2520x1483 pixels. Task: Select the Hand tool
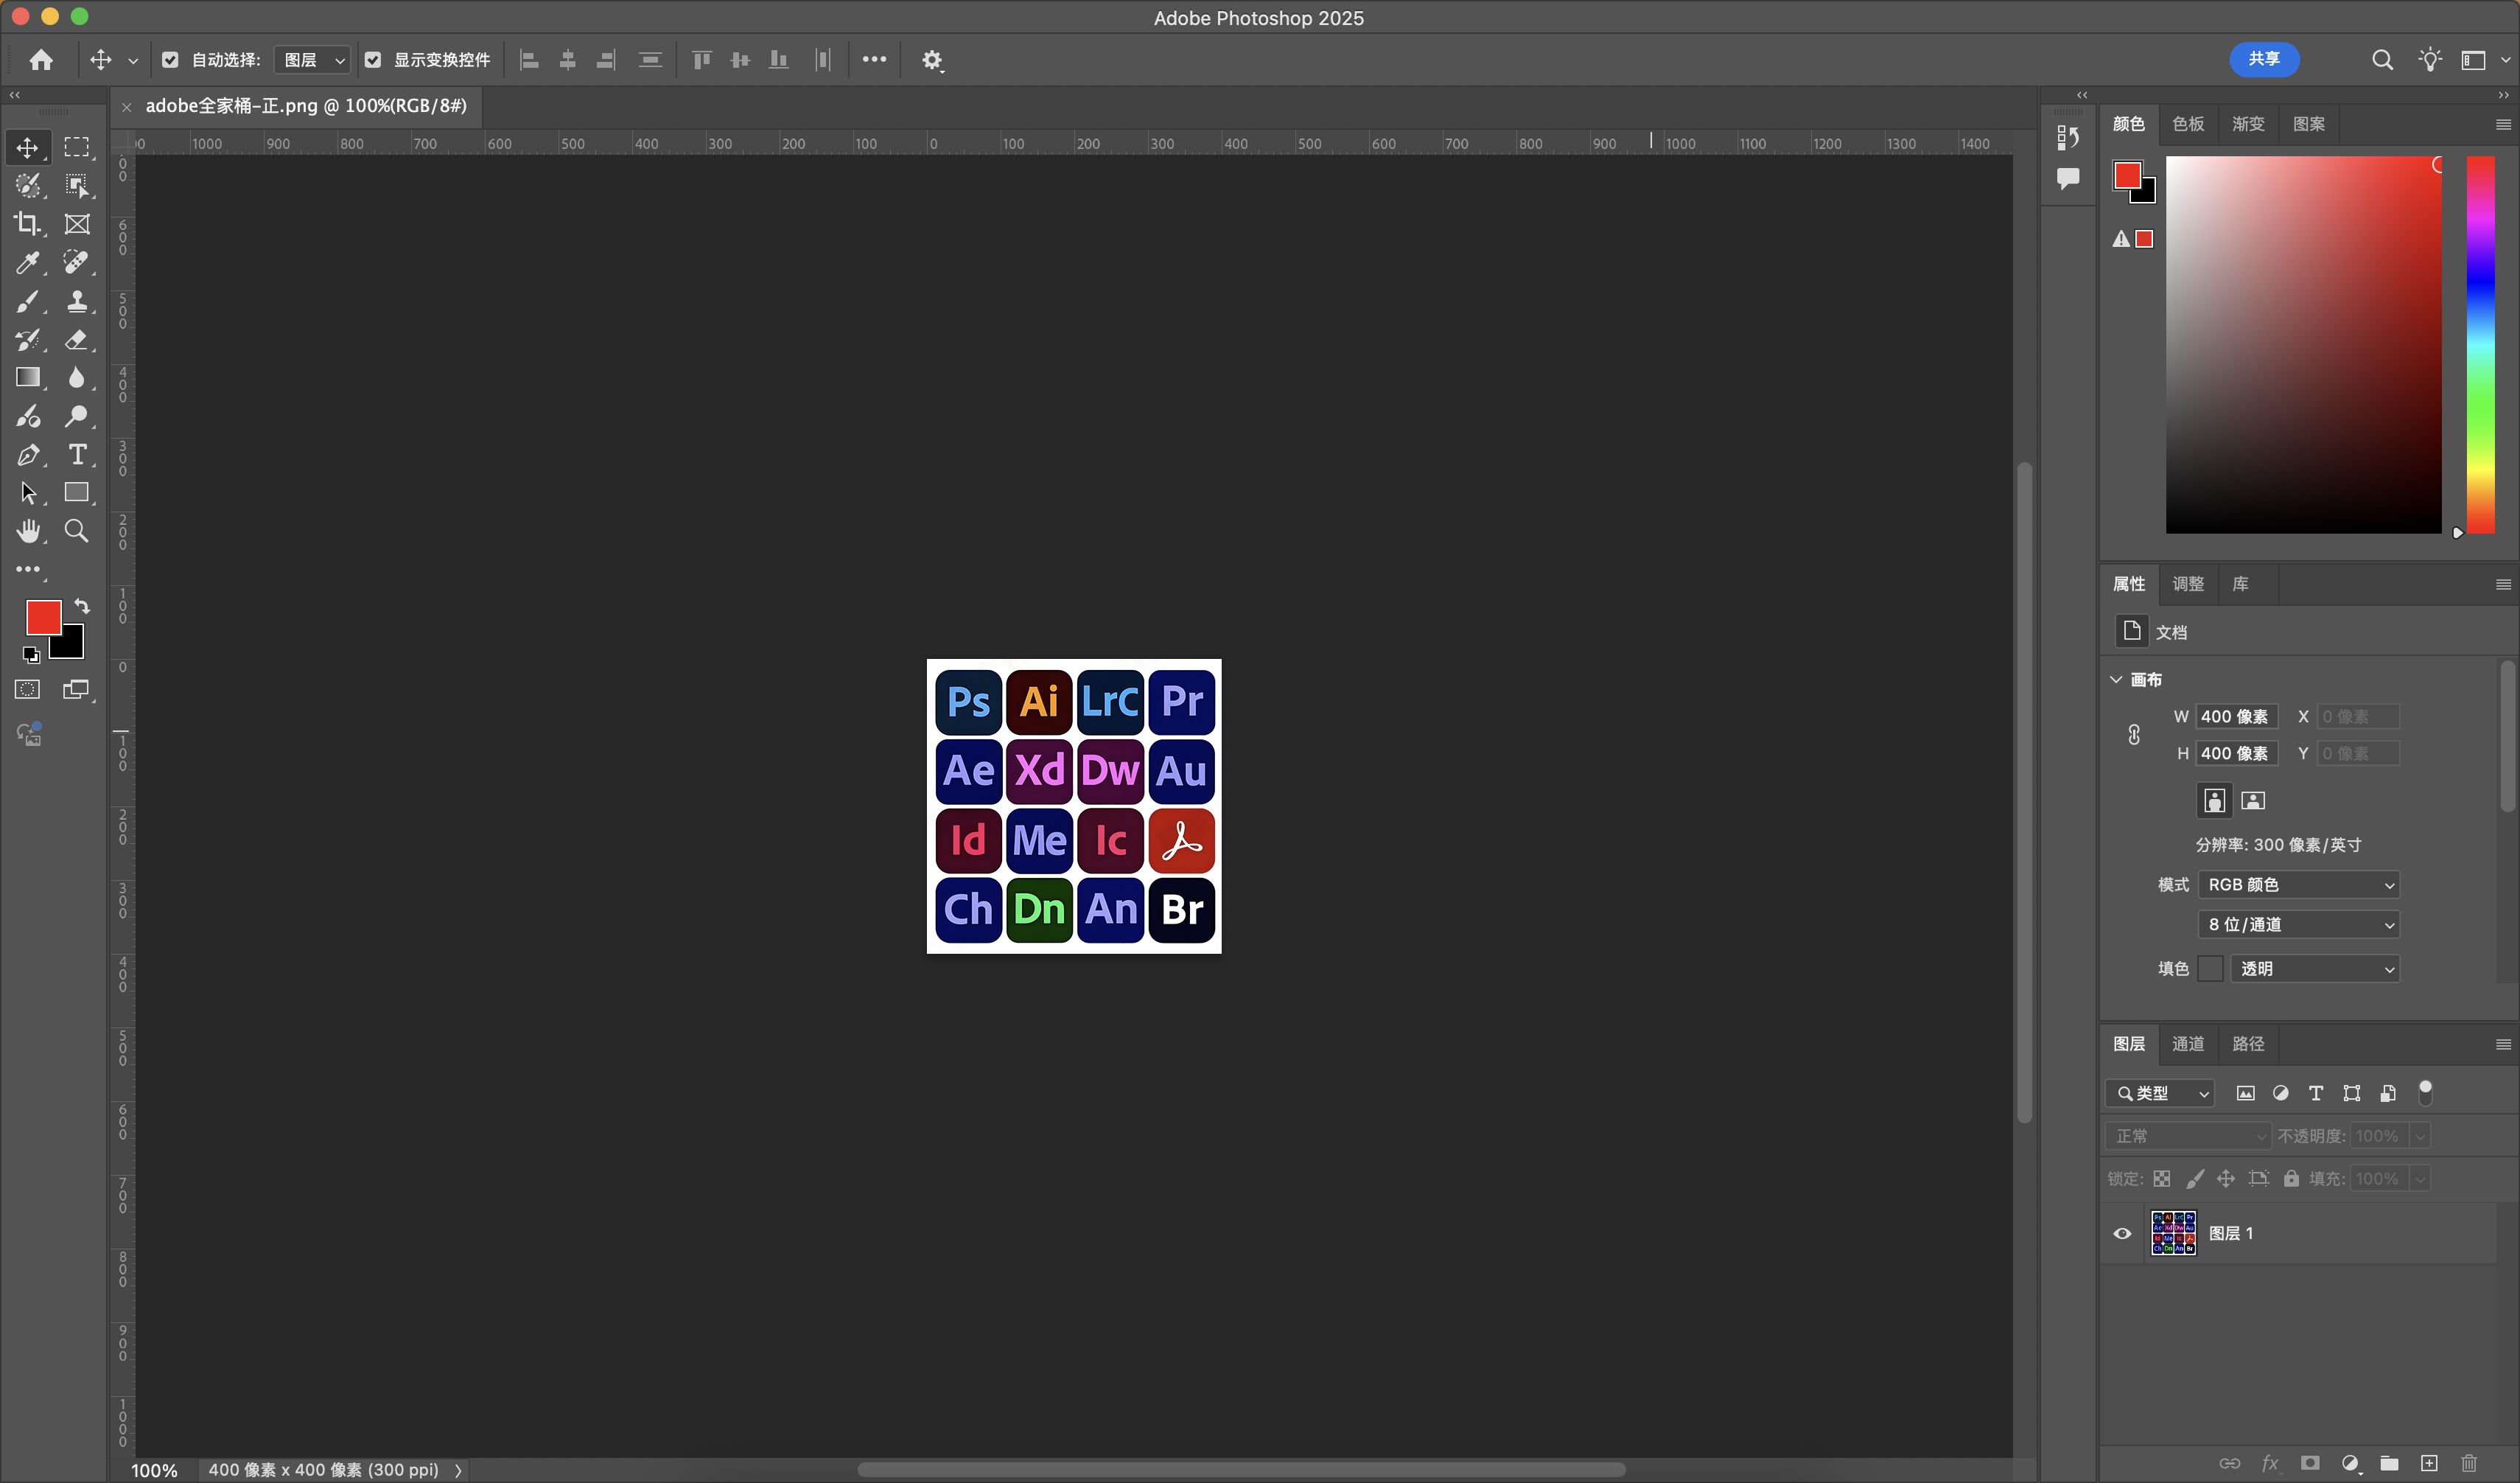coord(27,531)
